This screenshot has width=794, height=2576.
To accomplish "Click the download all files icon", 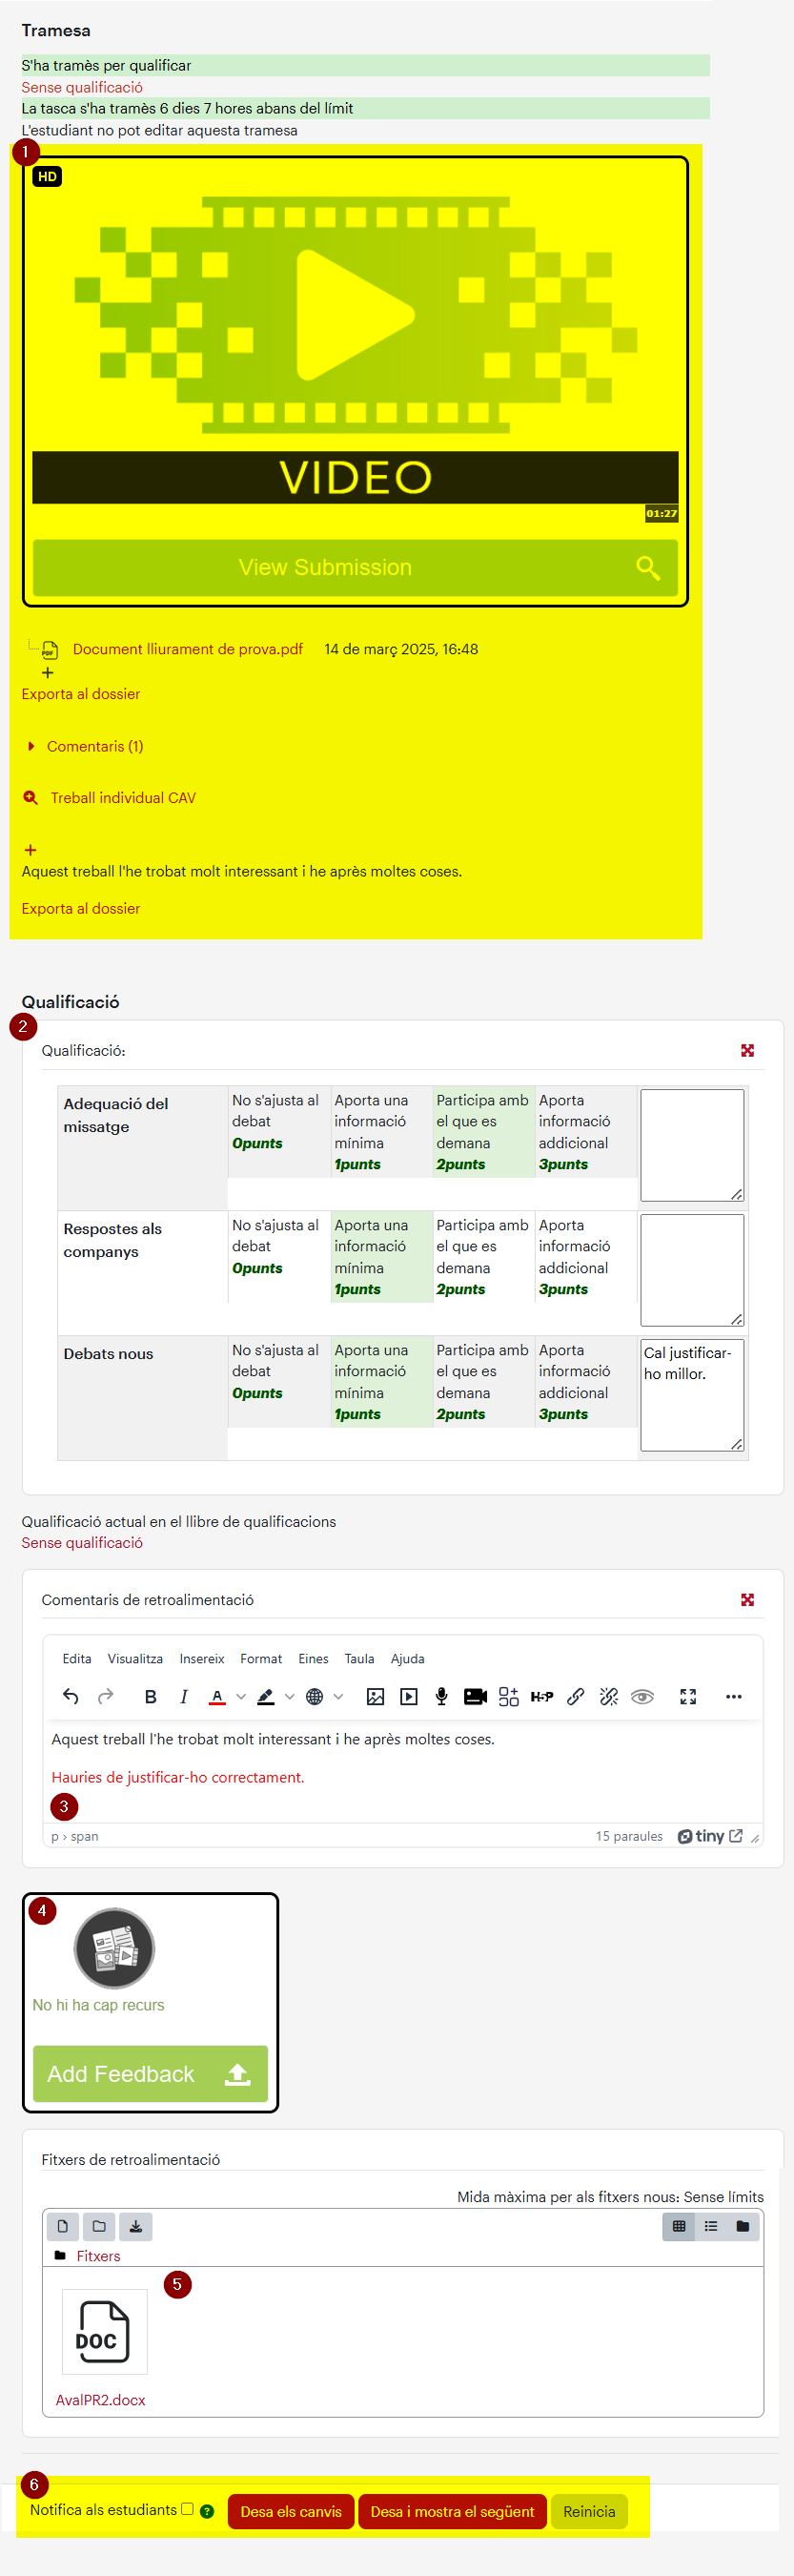I will coord(136,2226).
